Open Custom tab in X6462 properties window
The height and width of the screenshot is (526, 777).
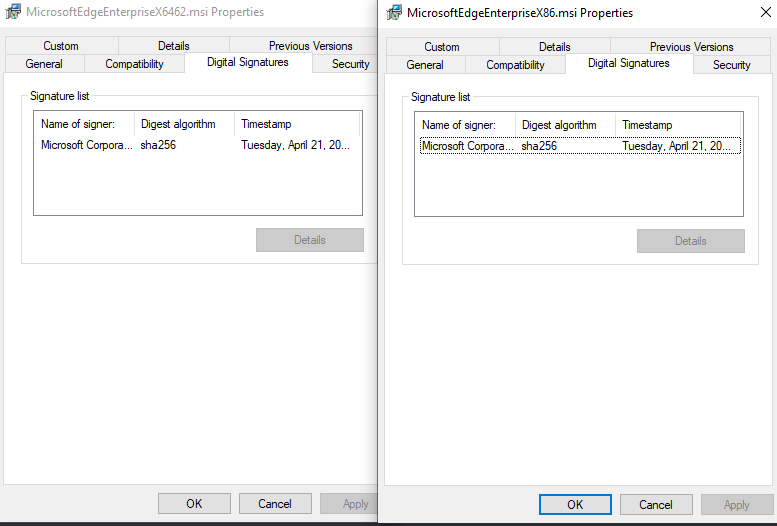[x=61, y=46]
